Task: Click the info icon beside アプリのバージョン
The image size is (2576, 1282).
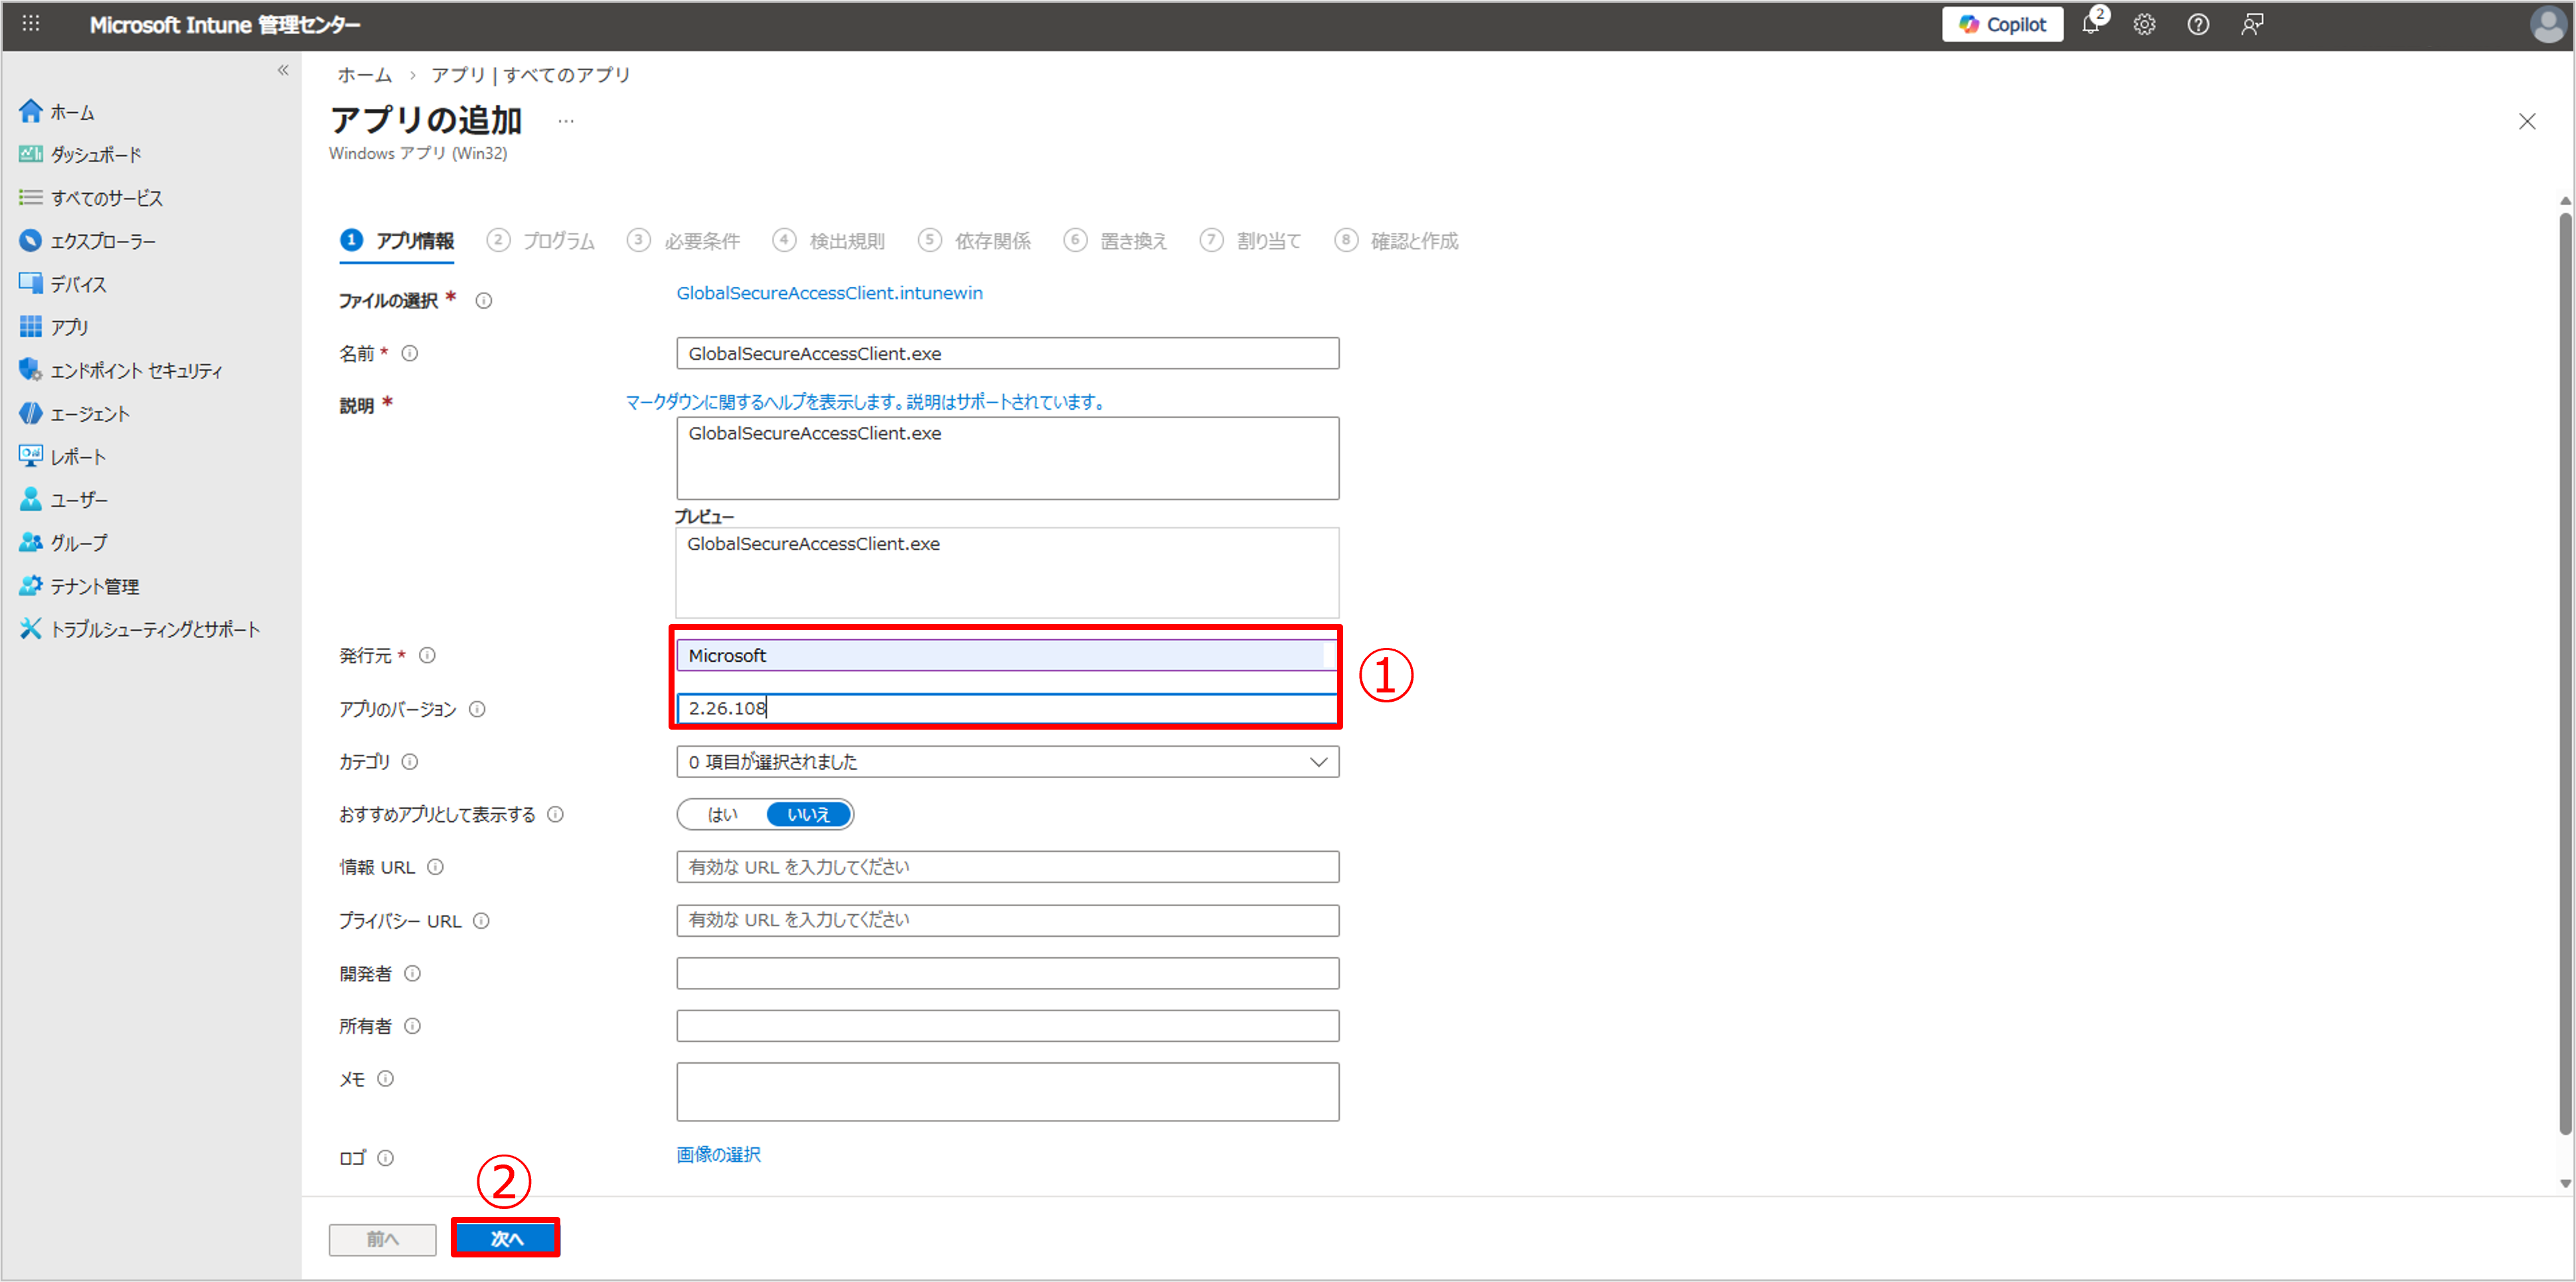Action: [477, 709]
